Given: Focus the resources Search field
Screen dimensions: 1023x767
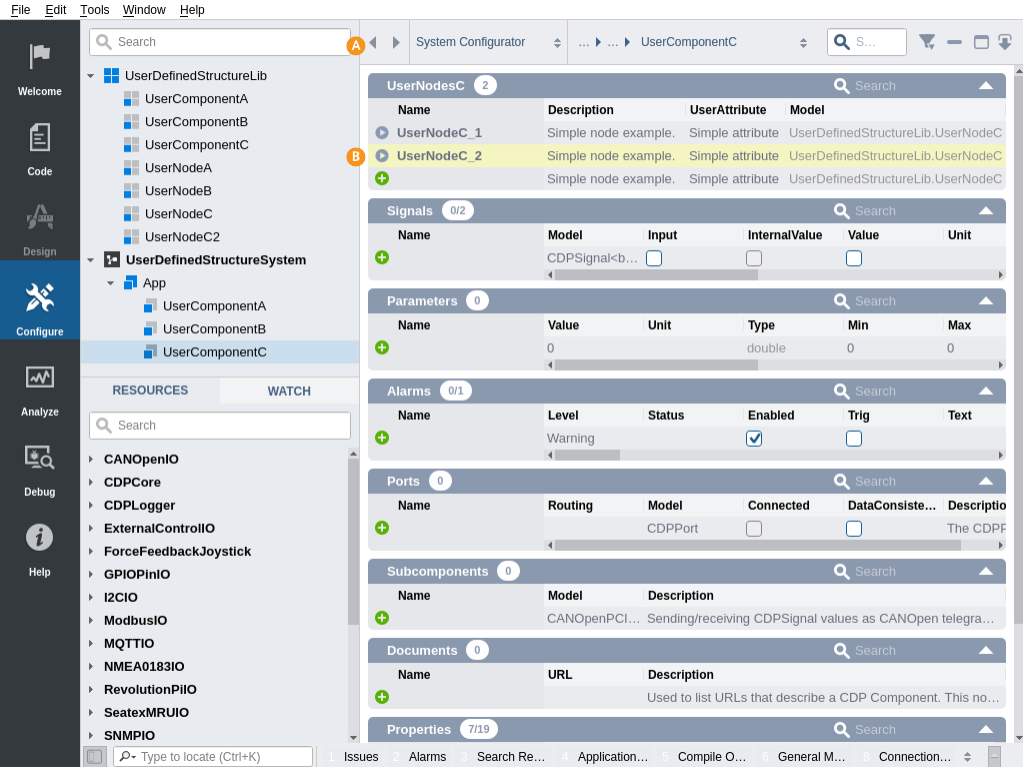Looking at the screenshot, I should tap(220, 426).
